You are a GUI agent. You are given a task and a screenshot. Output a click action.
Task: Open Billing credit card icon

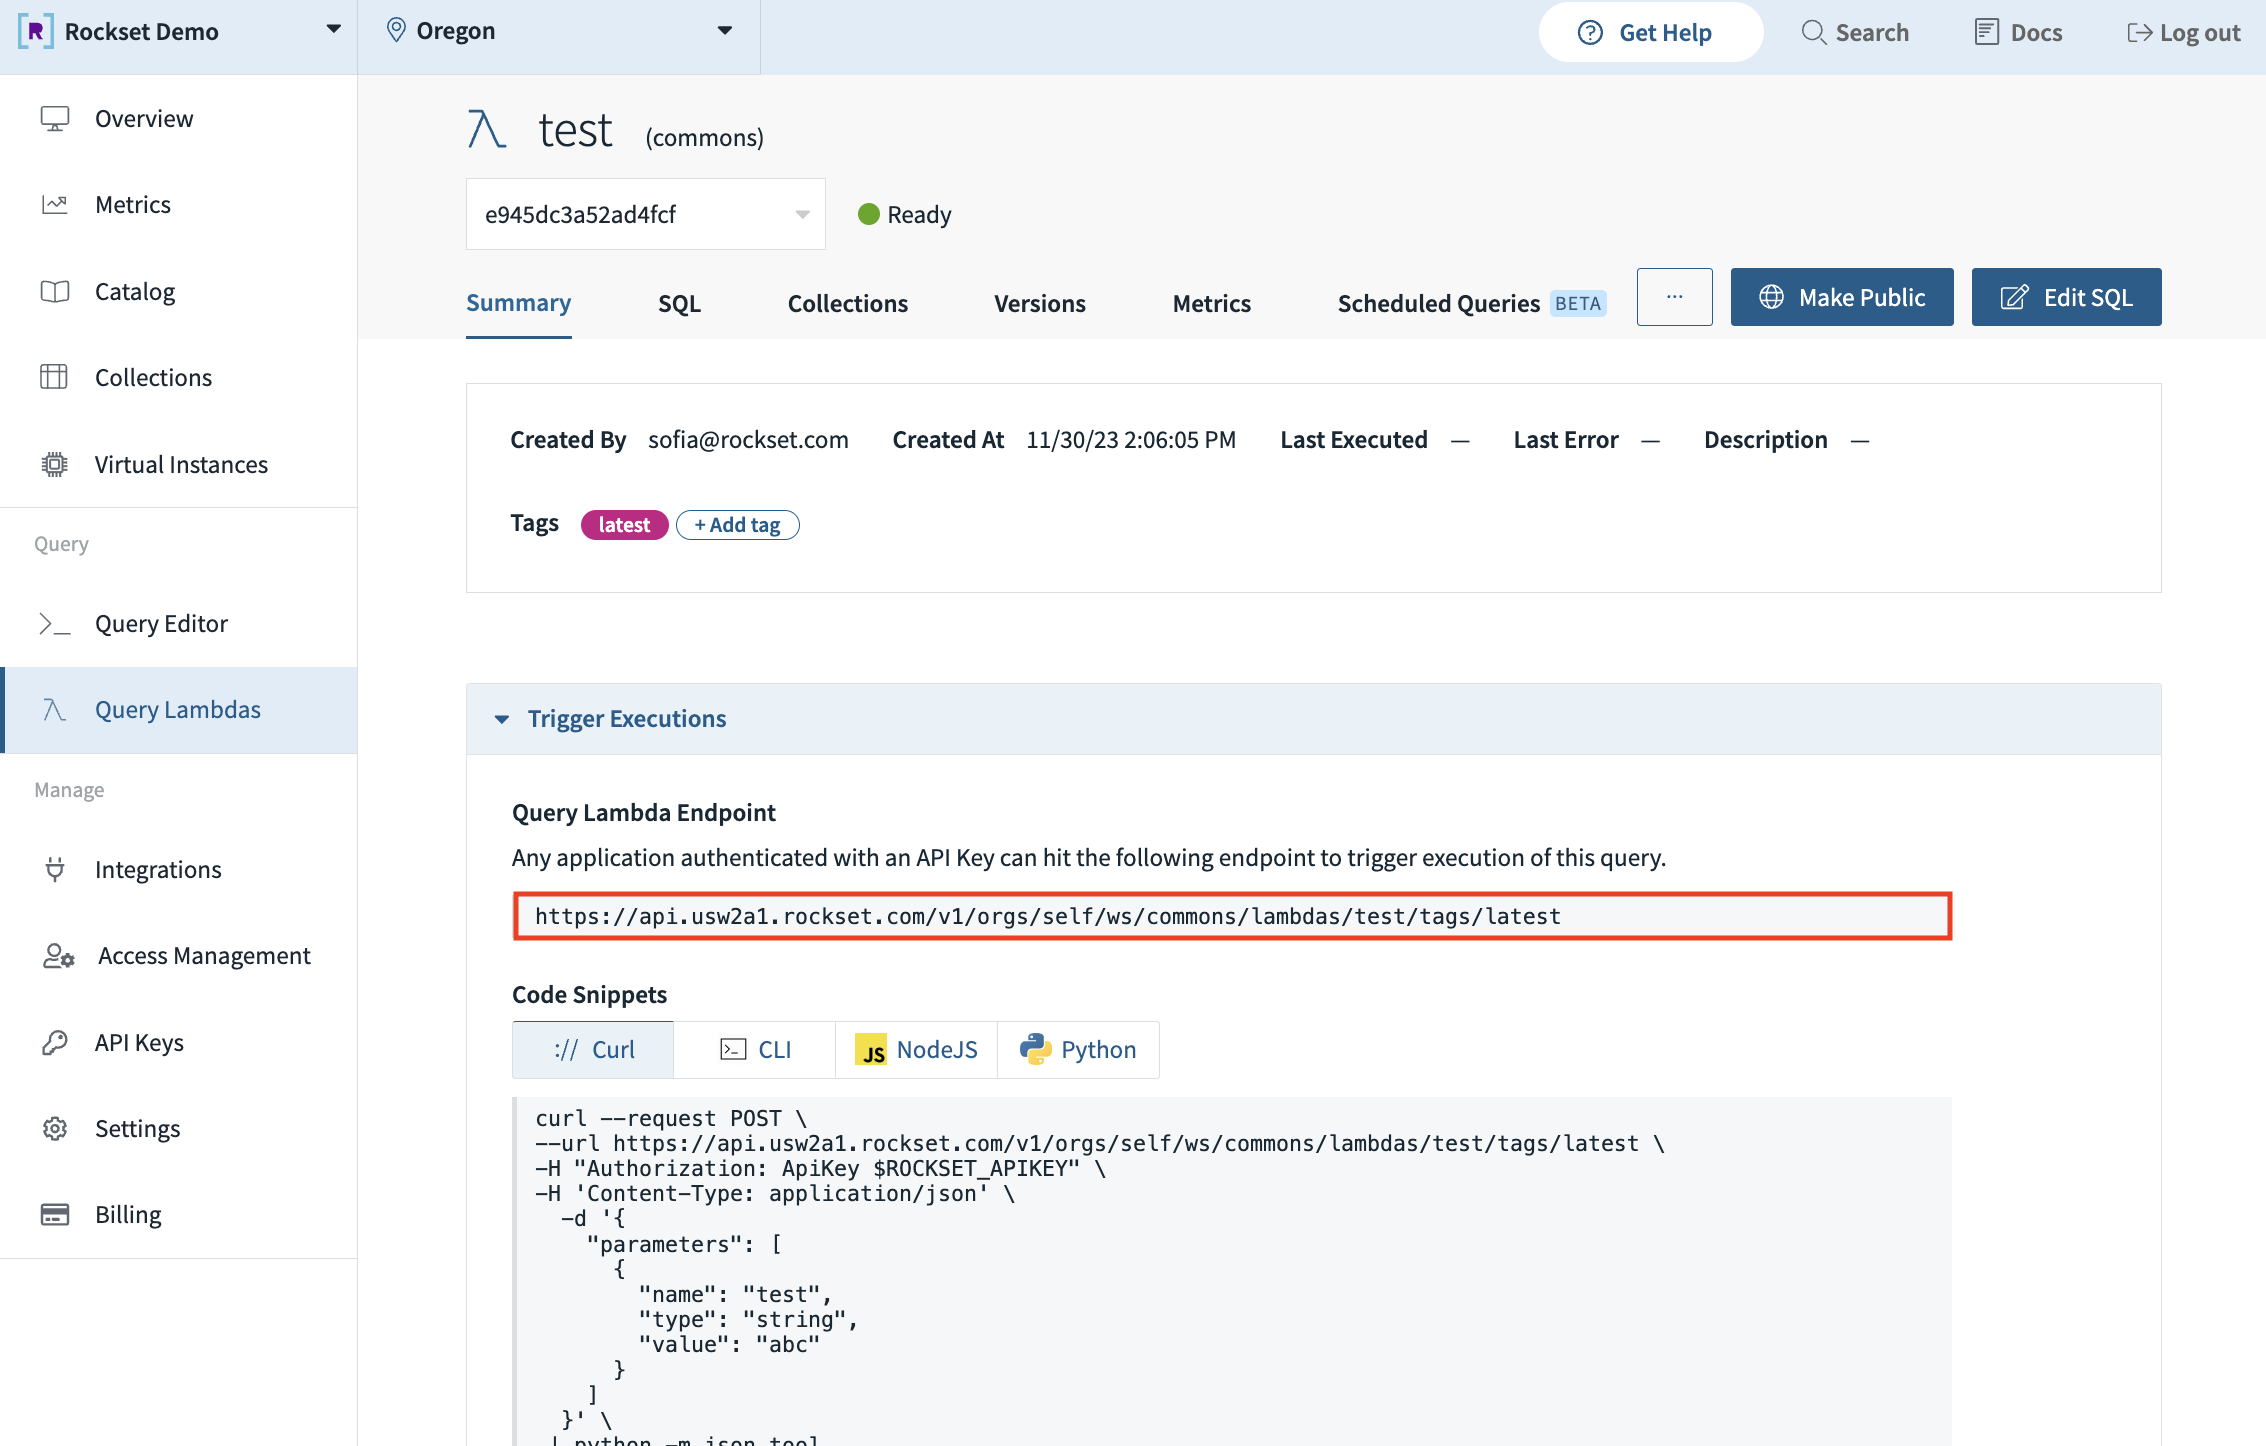(54, 1215)
